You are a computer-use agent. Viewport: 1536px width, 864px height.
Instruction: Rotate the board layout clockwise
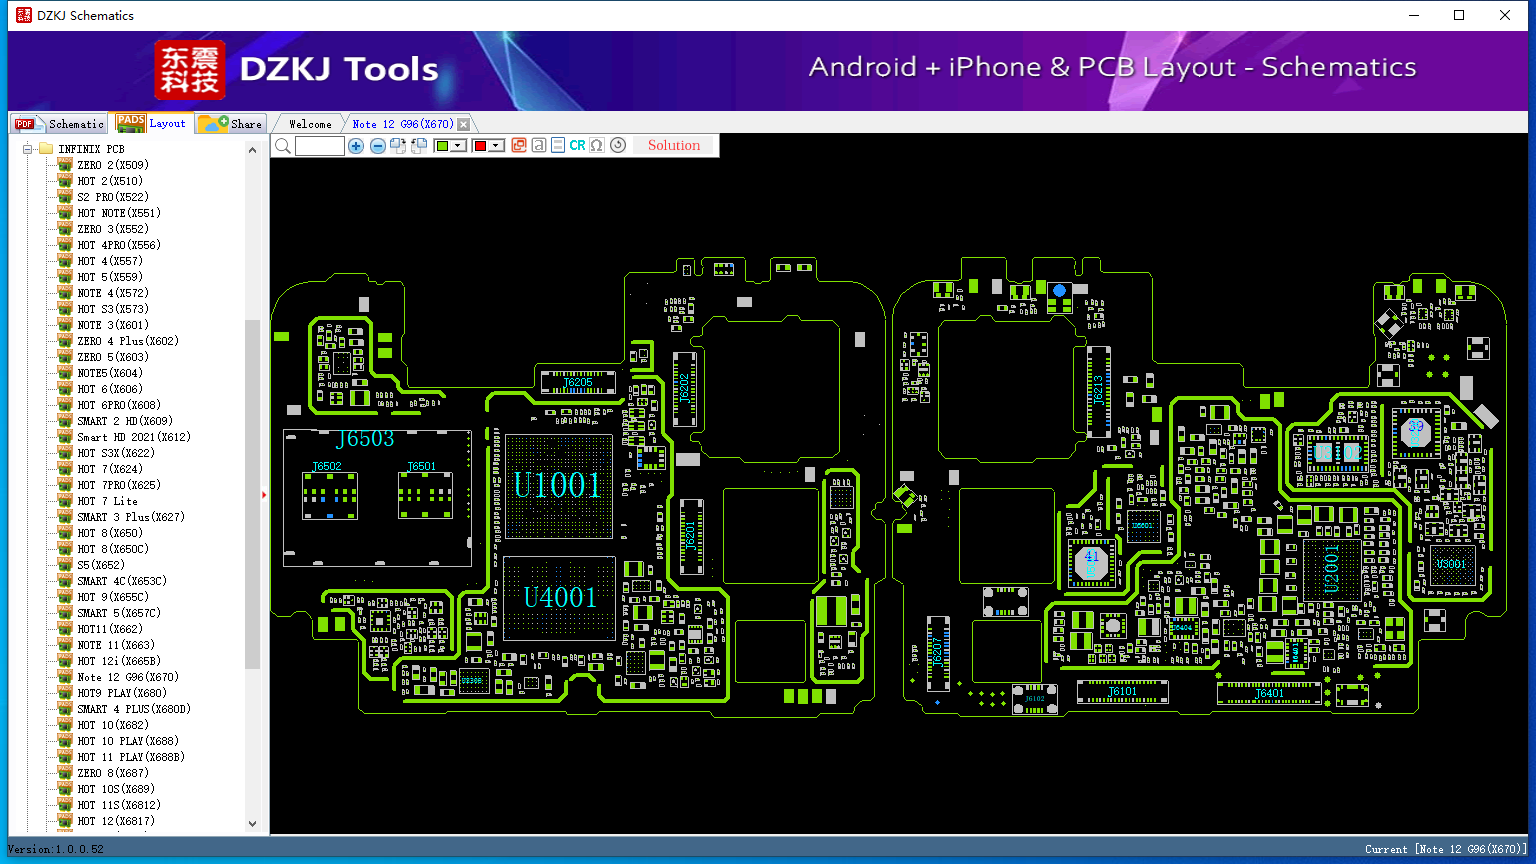pos(398,146)
